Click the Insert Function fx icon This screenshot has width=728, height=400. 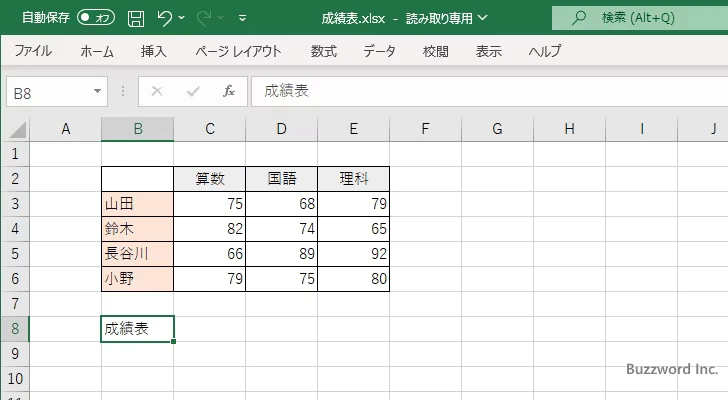click(x=229, y=91)
